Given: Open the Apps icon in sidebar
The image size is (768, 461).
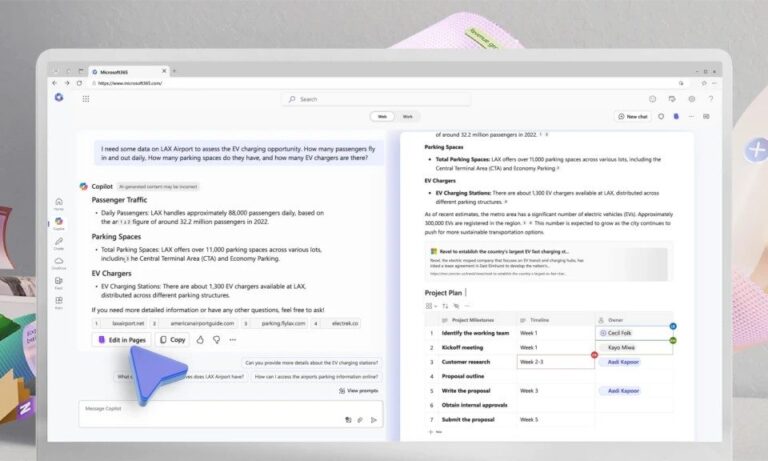Looking at the screenshot, I should pyautogui.click(x=59, y=302).
